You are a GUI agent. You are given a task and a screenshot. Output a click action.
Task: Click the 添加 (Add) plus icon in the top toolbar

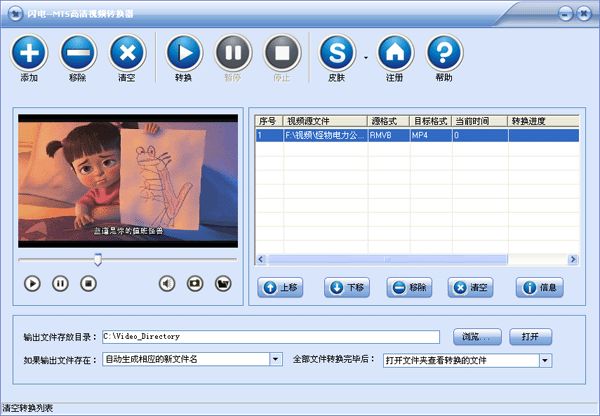(29, 52)
